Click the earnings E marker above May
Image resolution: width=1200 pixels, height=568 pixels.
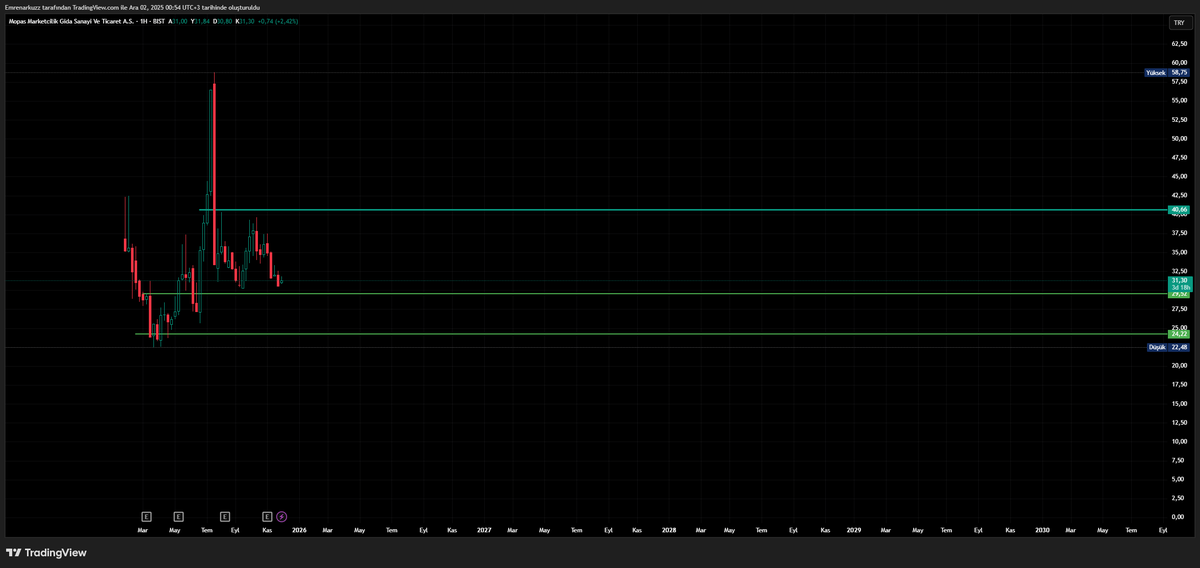(x=178, y=516)
